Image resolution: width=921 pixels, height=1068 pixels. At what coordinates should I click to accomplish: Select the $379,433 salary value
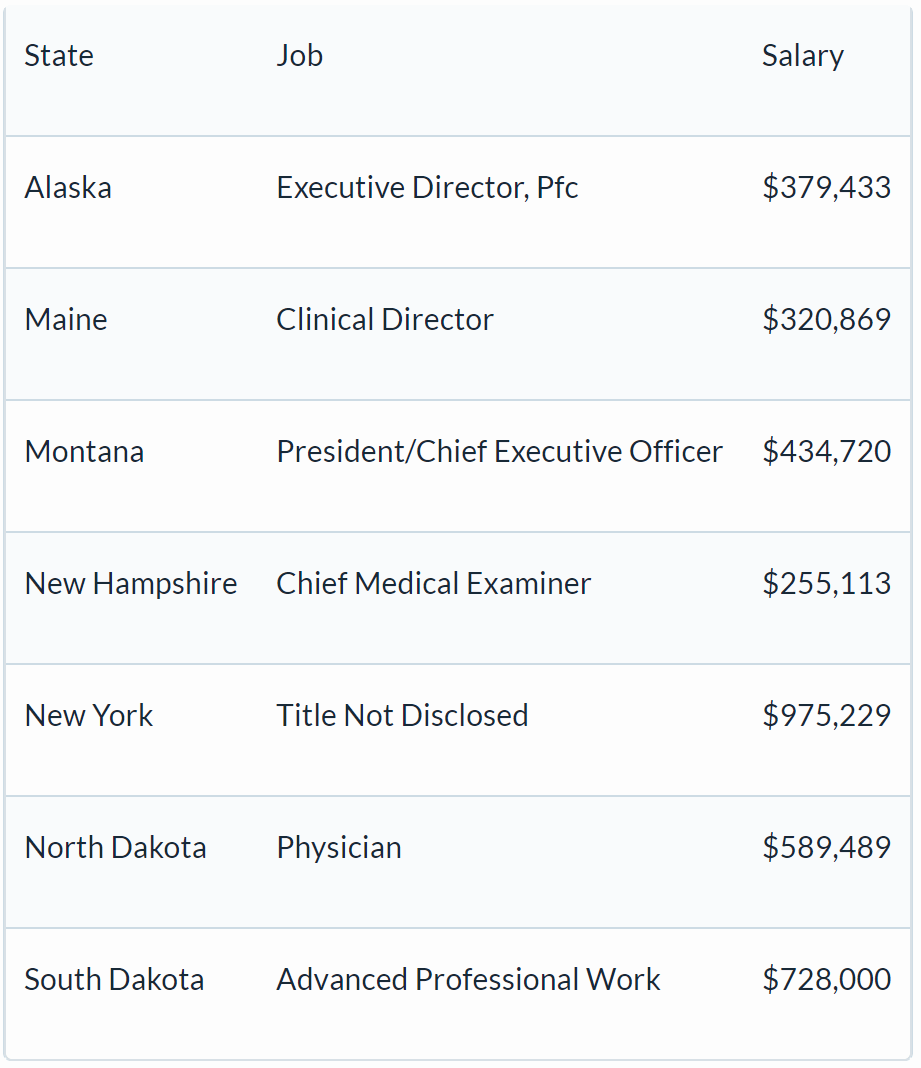pos(826,188)
